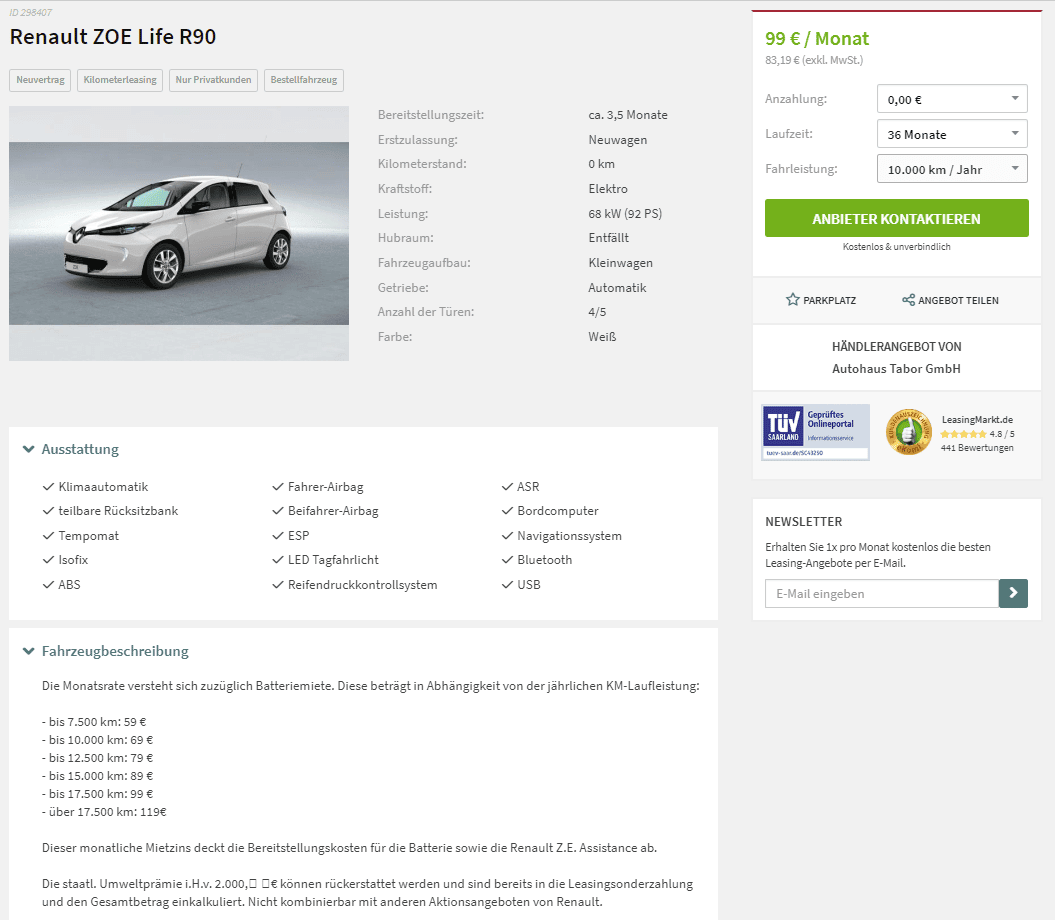Viewport: 1055px width, 920px height.
Task: Click the Renault ZOE Life R90 title
Action: (x=112, y=36)
